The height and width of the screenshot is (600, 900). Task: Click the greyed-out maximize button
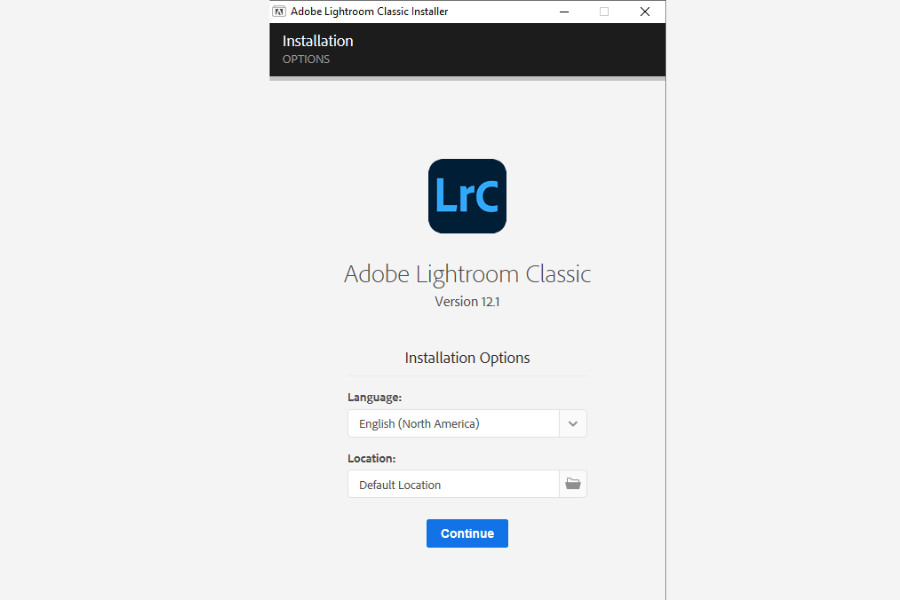[604, 12]
